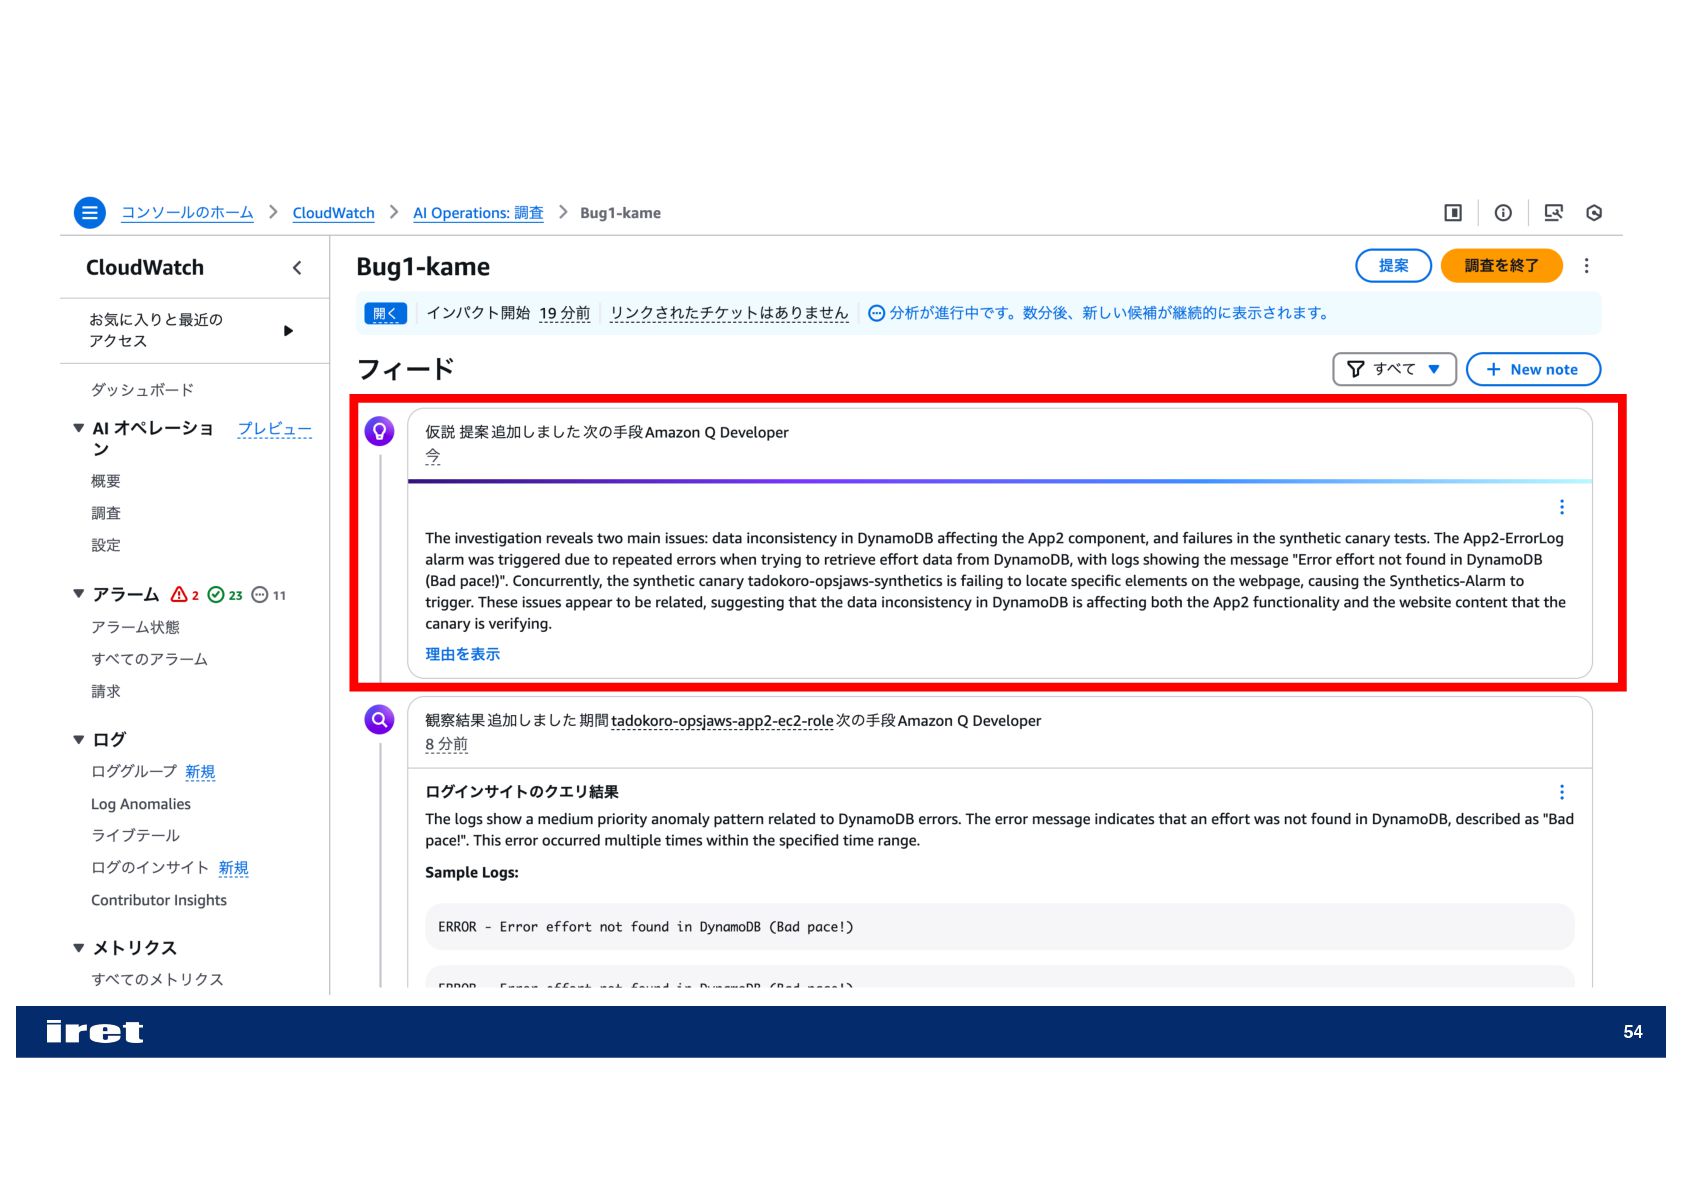The image size is (1683, 1190).
Task: Collapse the メトリクス section triangle
Action: (x=78, y=948)
